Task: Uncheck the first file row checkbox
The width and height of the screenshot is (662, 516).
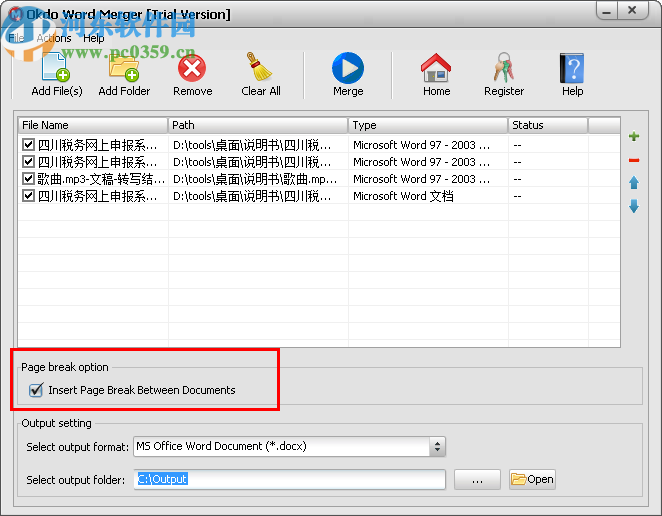Action: tap(28, 145)
